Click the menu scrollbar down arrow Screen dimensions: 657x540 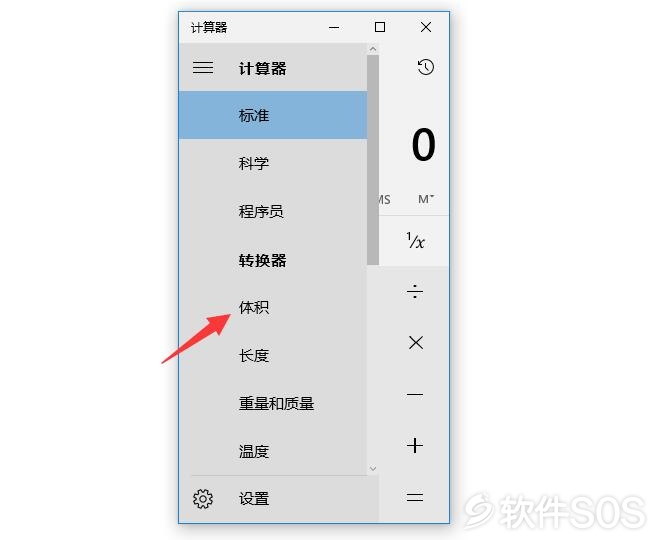(x=373, y=468)
